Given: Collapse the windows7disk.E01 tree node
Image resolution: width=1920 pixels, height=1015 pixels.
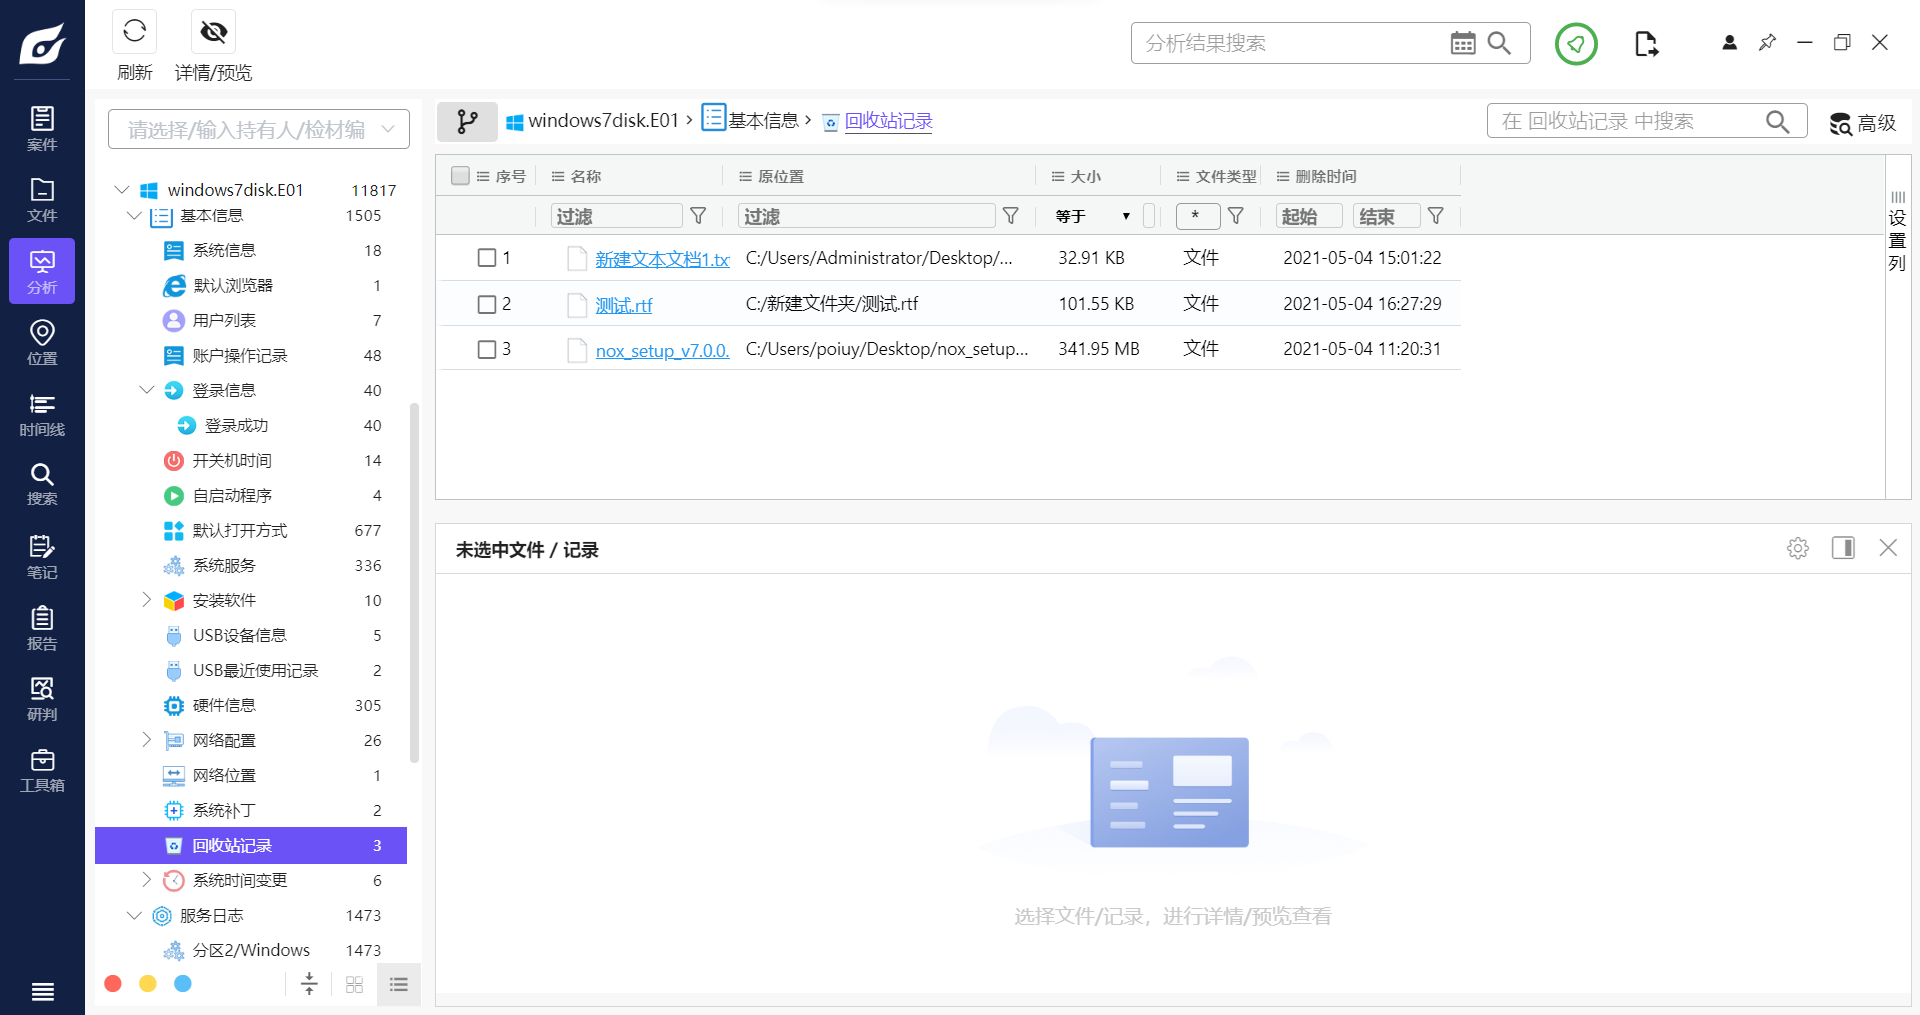Looking at the screenshot, I should click(122, 190).
